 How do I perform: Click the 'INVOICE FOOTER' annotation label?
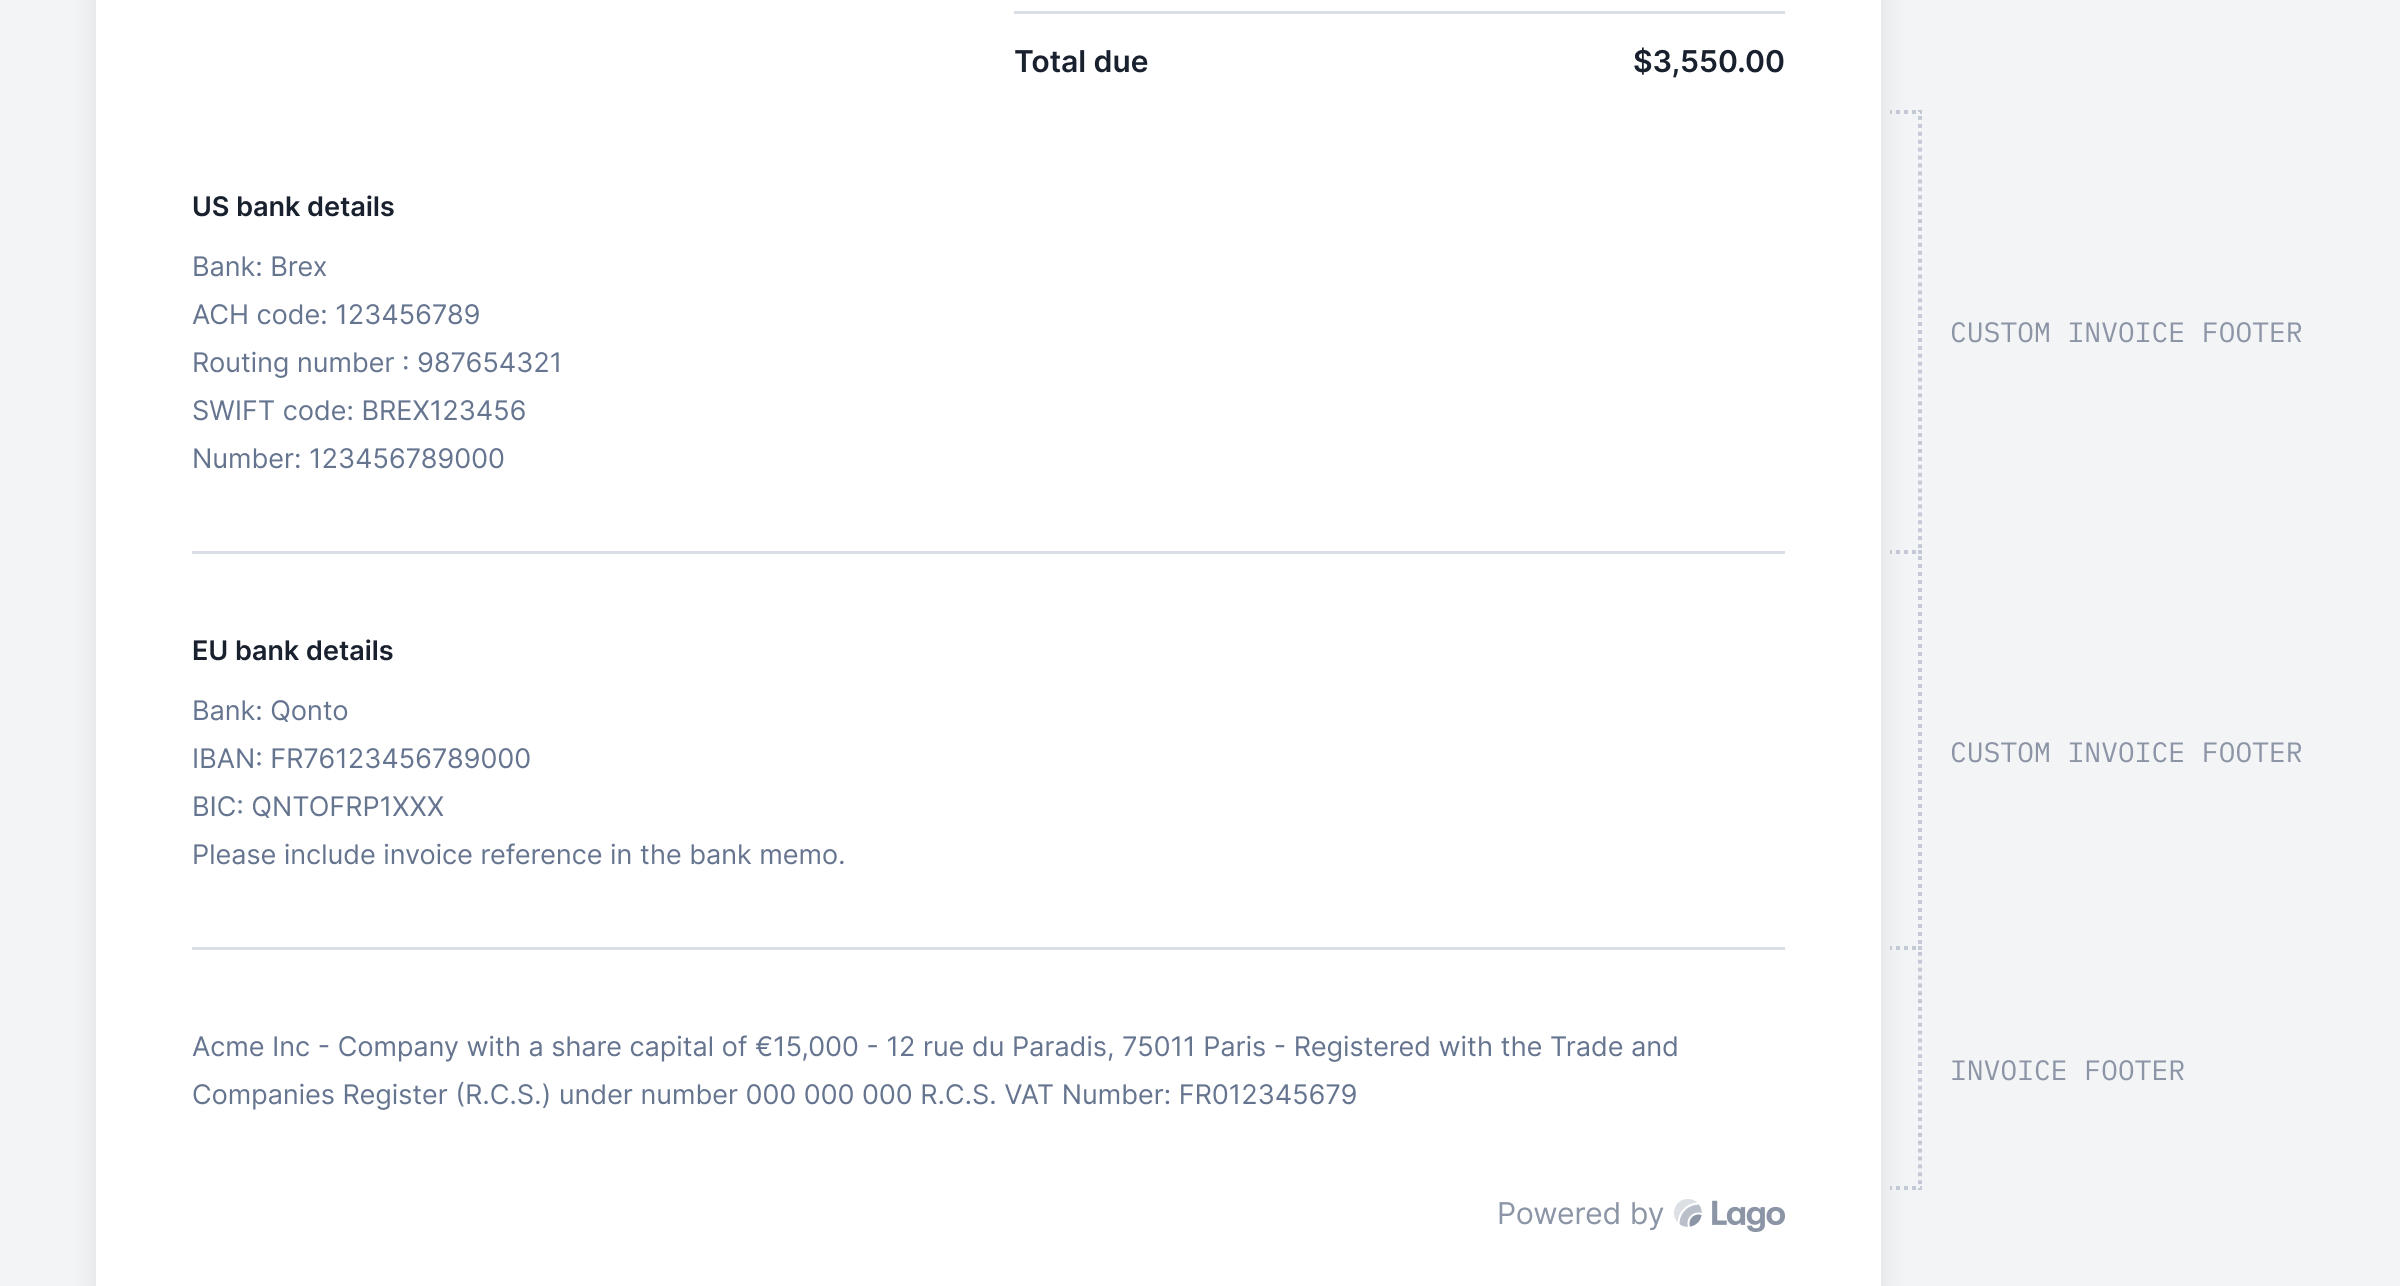click(2067, 1071)
